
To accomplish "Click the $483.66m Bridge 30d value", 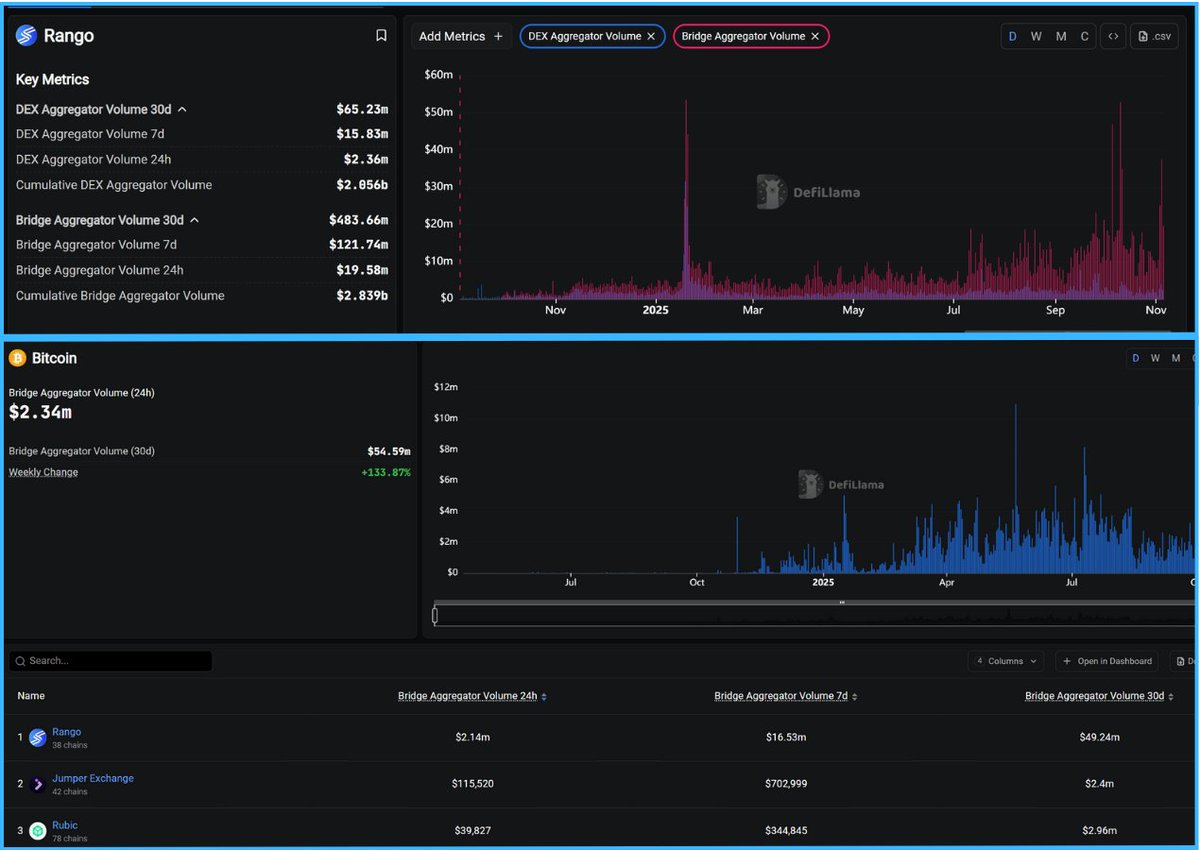I will pos(358,220).
